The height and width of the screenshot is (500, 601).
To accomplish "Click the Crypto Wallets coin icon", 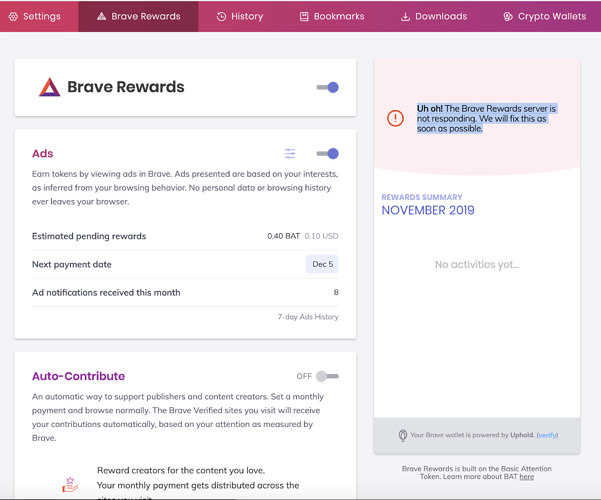I will coord(508,16).
